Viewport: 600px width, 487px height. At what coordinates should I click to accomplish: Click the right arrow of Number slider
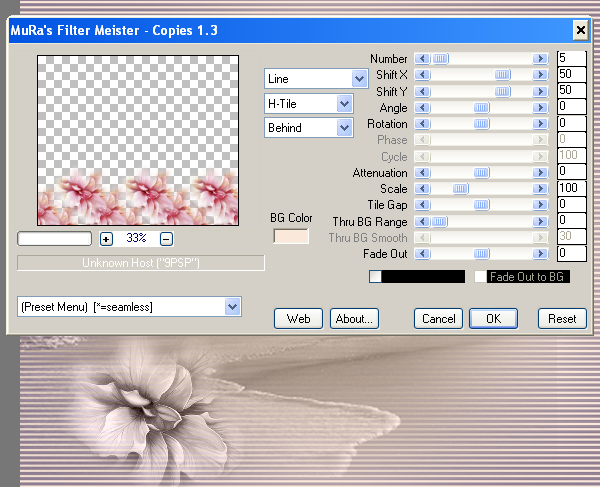pos(540,59)
